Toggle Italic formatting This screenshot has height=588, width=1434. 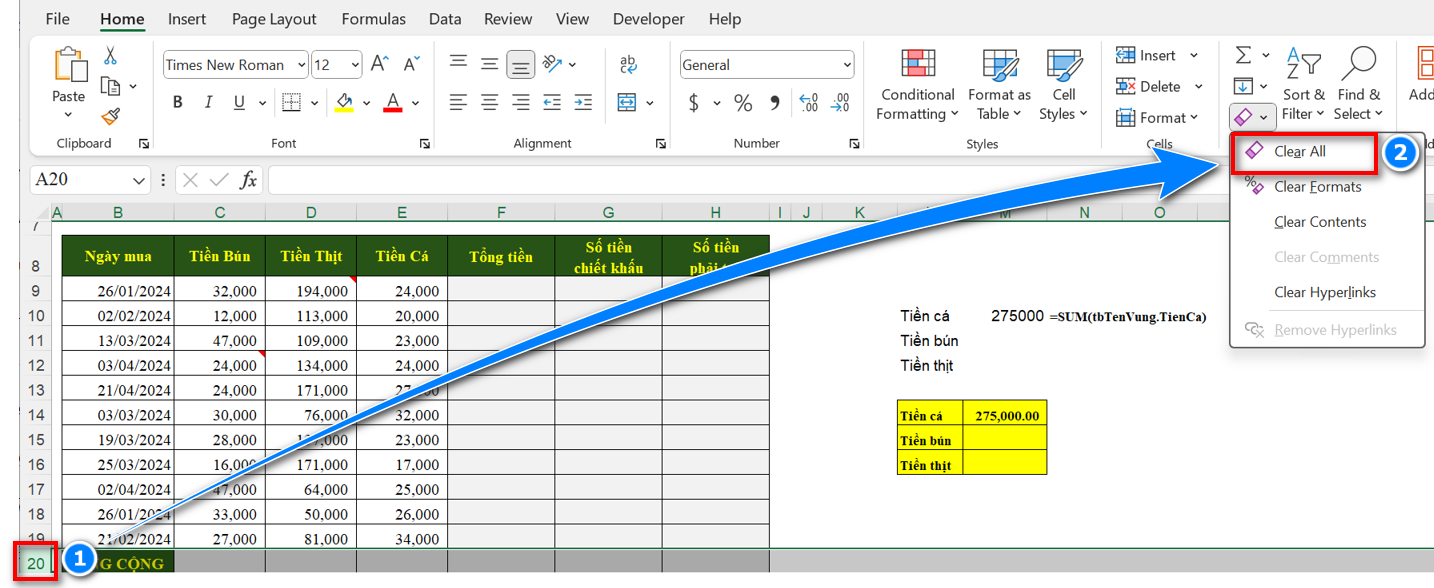pos(208,103)
